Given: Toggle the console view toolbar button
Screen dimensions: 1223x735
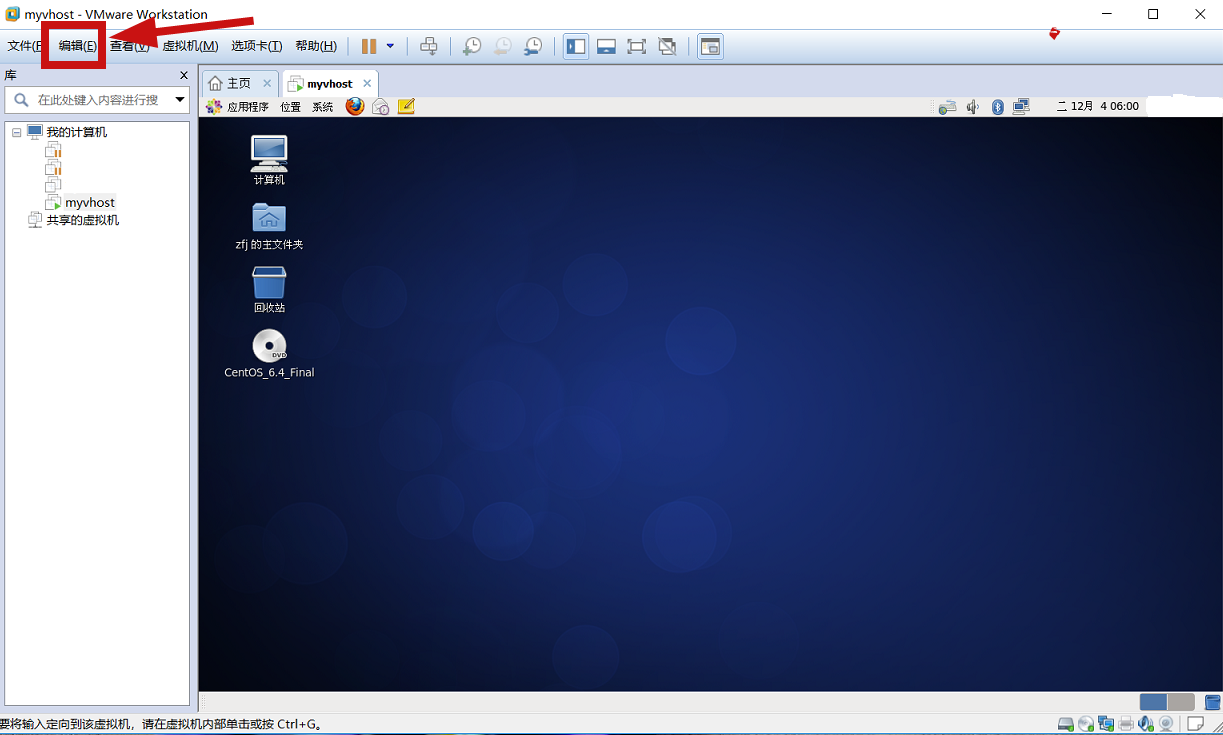Looking at the screenshot, I should pos(710,46).
